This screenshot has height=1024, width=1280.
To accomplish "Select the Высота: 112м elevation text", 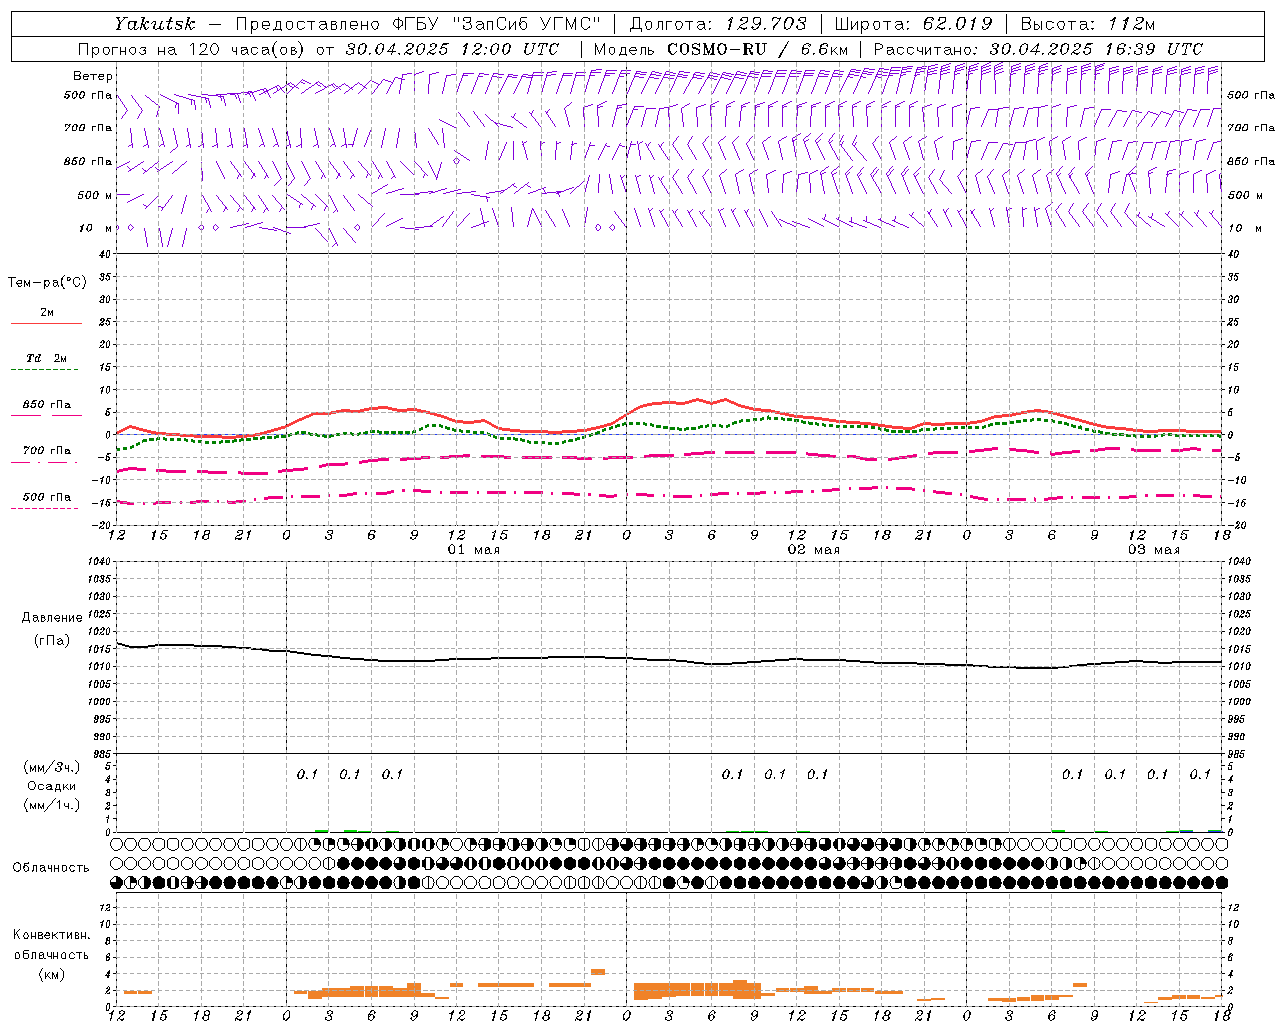I will point(1087,24).
